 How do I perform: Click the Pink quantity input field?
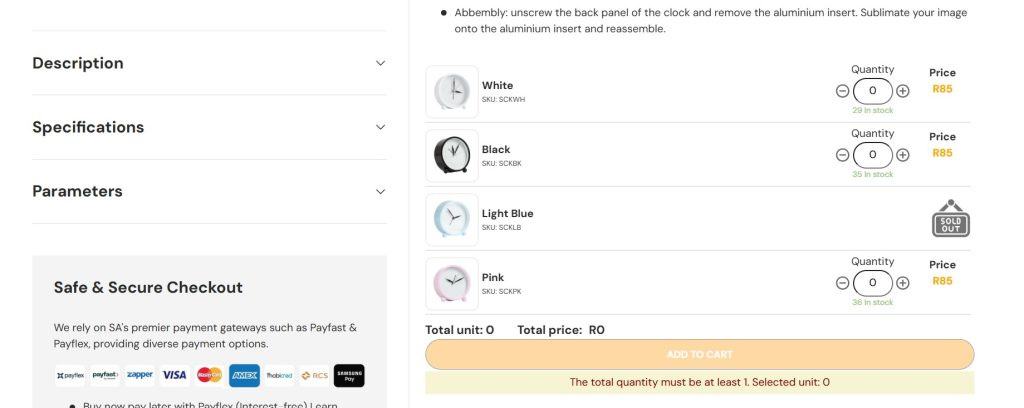pos(872,283)
